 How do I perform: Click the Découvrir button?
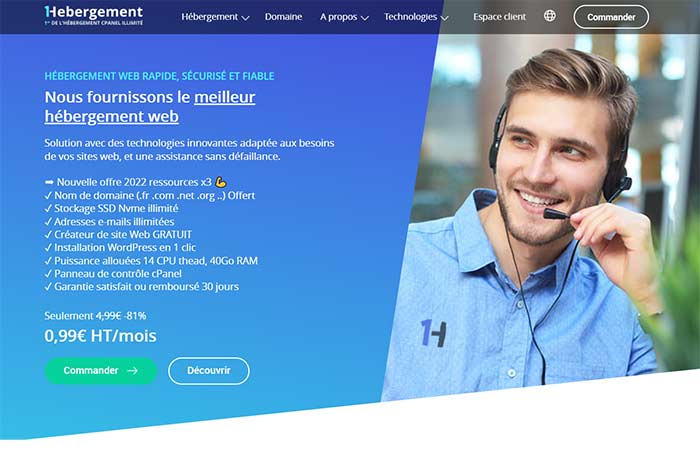pos(209,371)
